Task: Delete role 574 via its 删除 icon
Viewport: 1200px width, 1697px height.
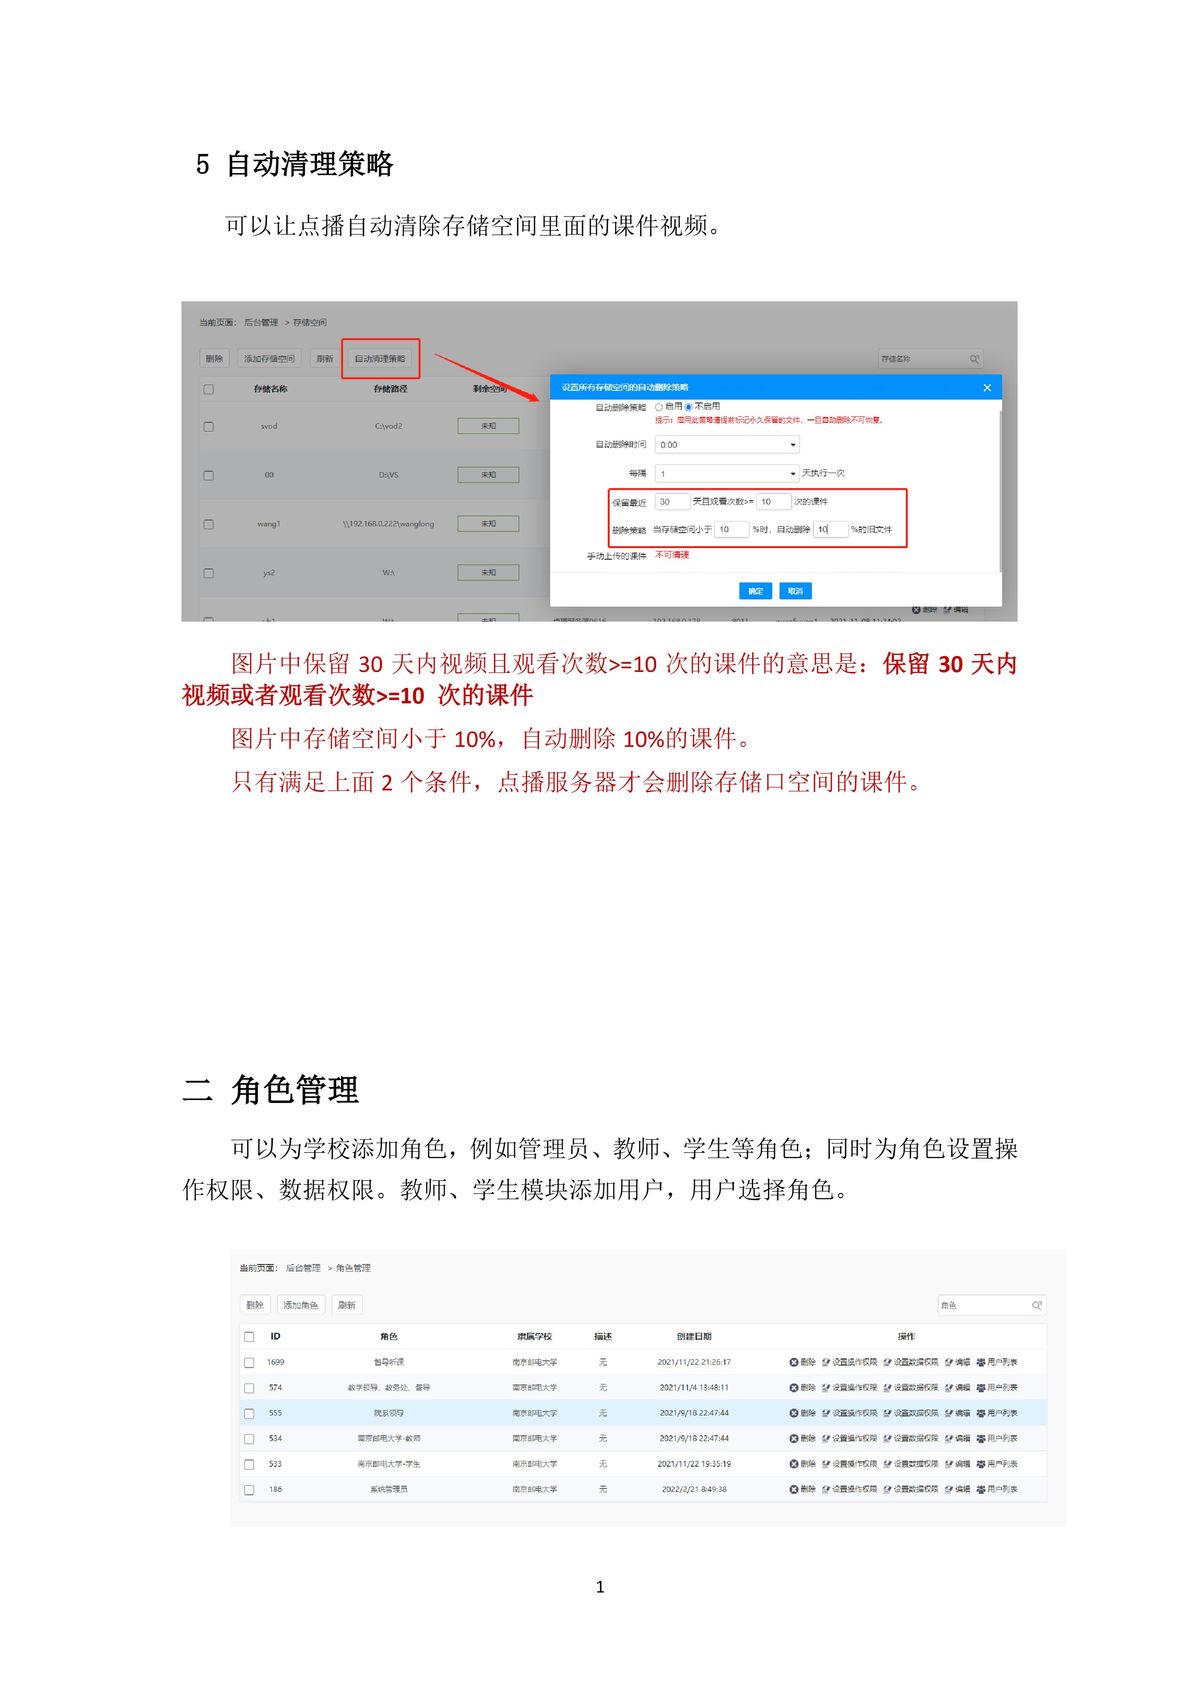Action: coord(803,1388)
